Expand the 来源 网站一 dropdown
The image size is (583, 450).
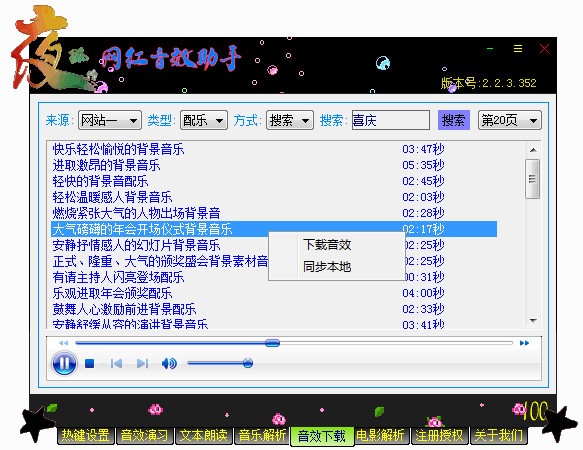click(x=110, y=120)
